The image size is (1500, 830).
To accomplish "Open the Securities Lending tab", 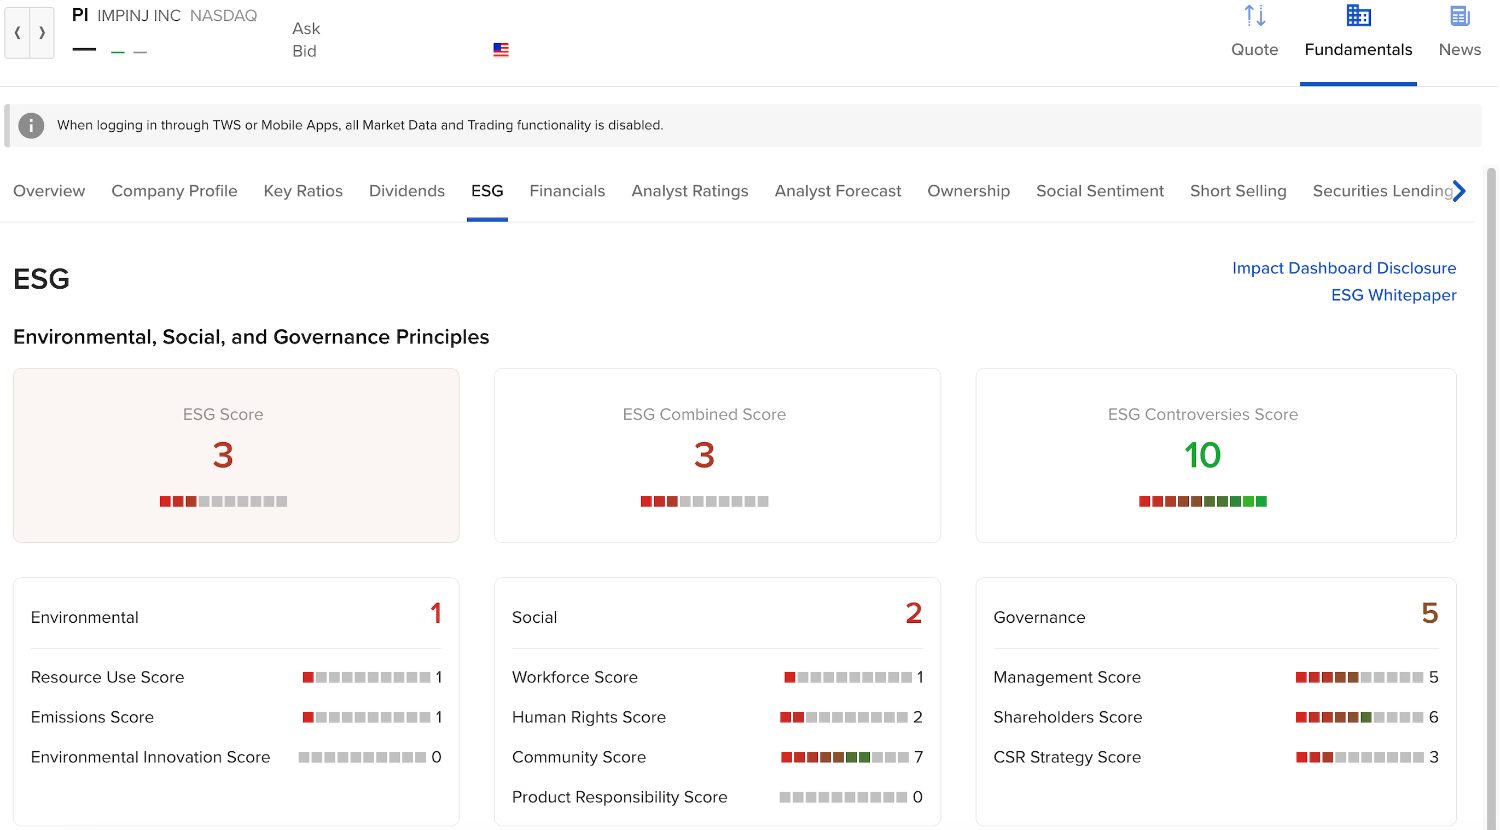I will click(x=1382, y=191).
